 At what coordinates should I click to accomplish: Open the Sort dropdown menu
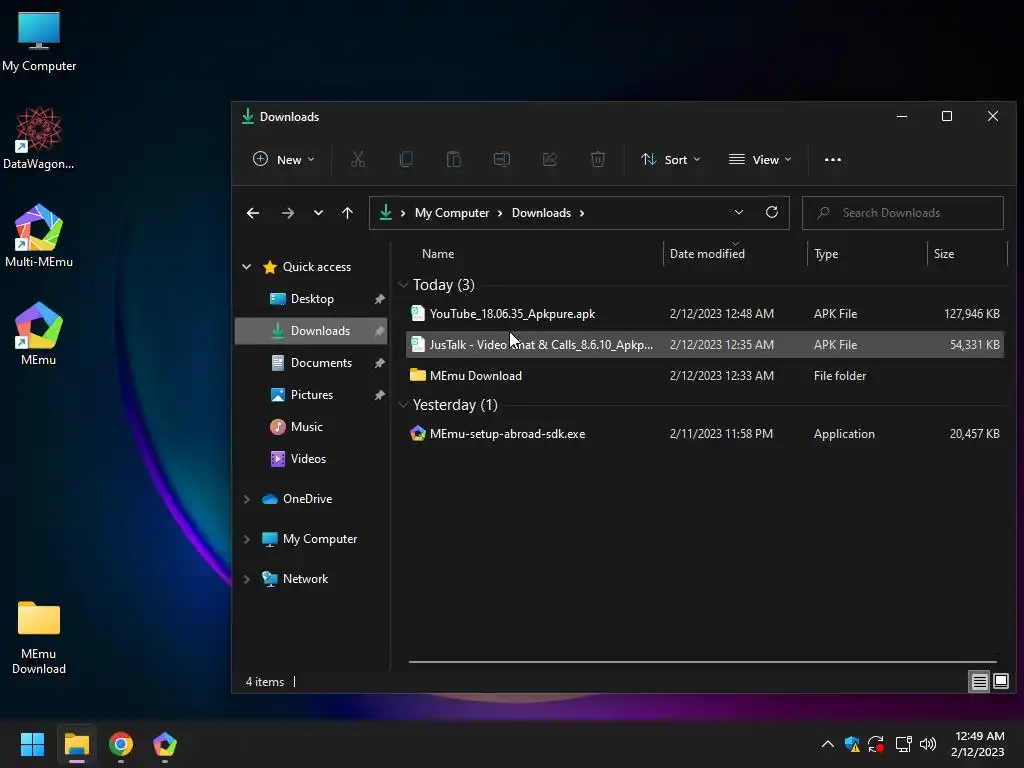(671, 159)
